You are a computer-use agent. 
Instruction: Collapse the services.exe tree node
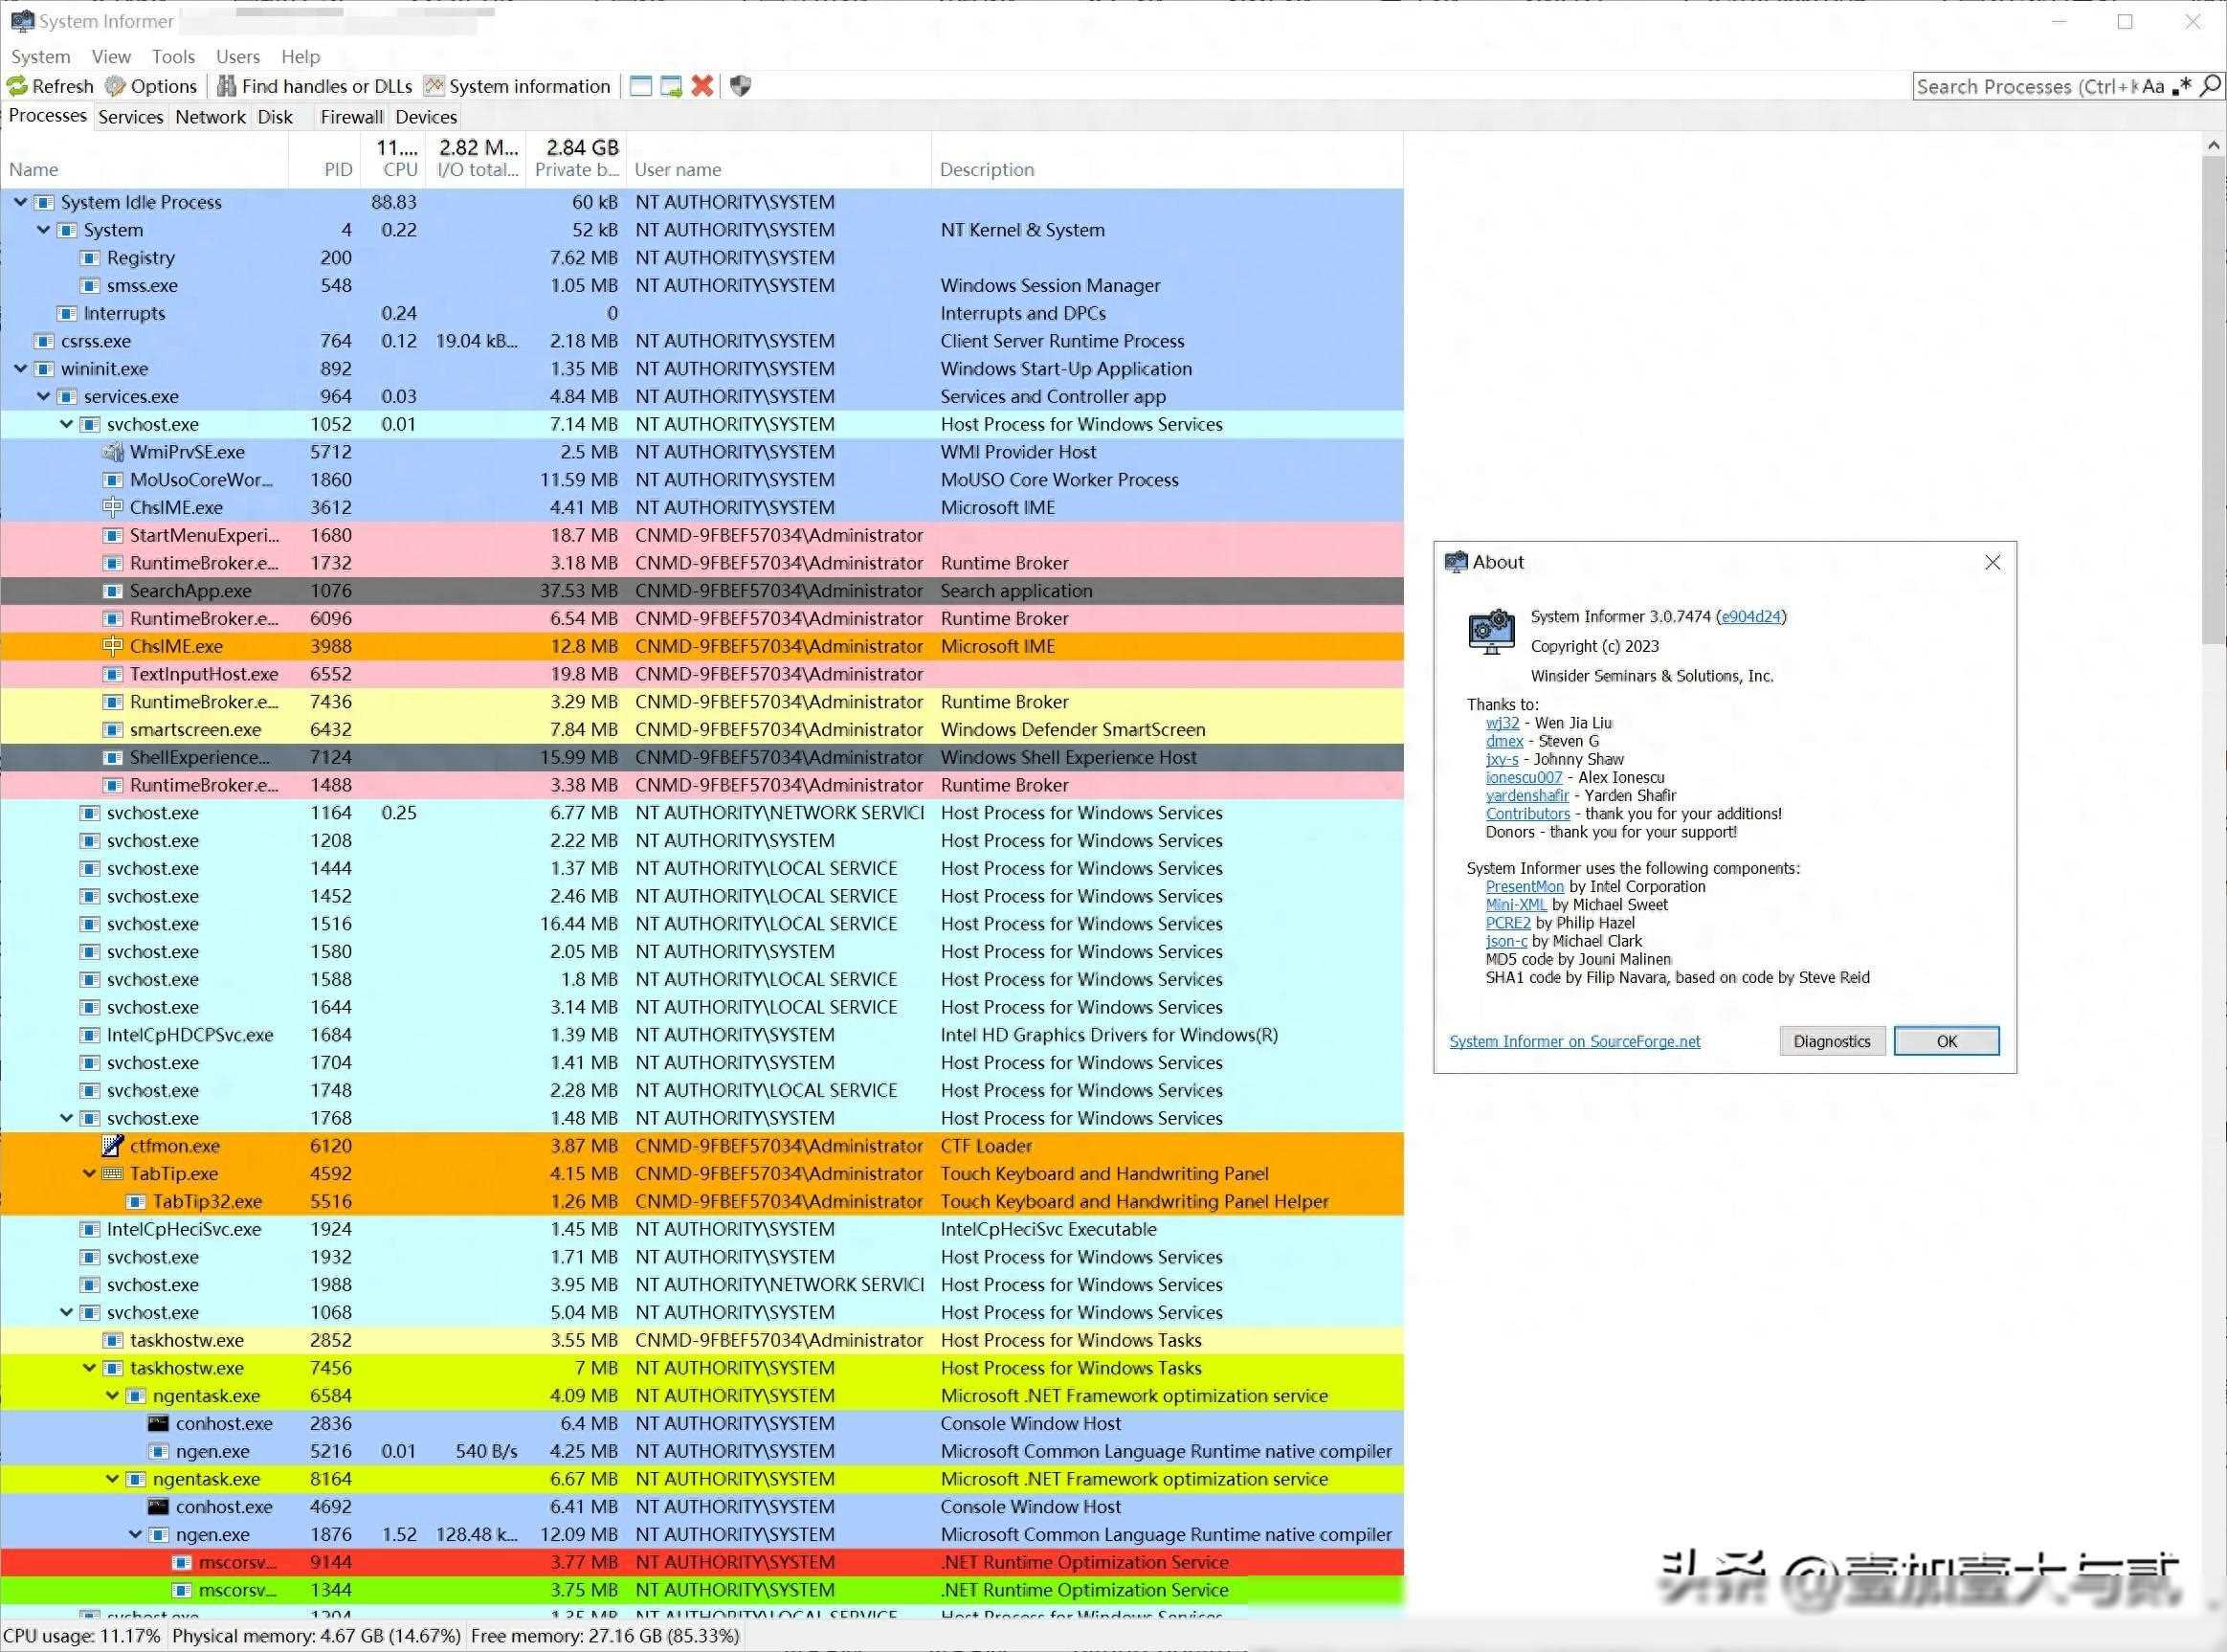43,396
